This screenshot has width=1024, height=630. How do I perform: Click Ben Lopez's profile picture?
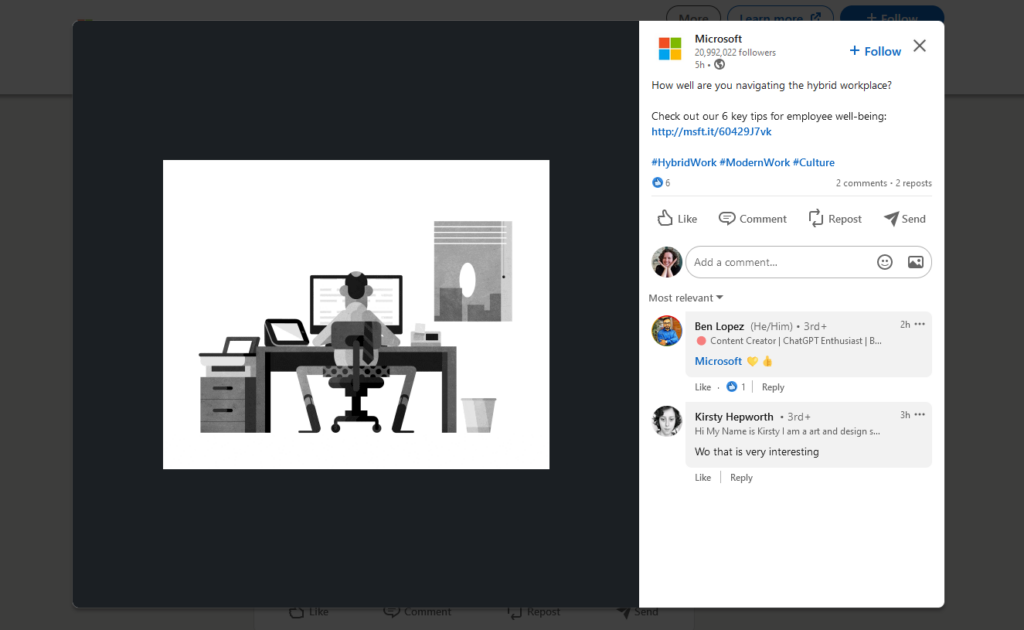click(666, 330)
